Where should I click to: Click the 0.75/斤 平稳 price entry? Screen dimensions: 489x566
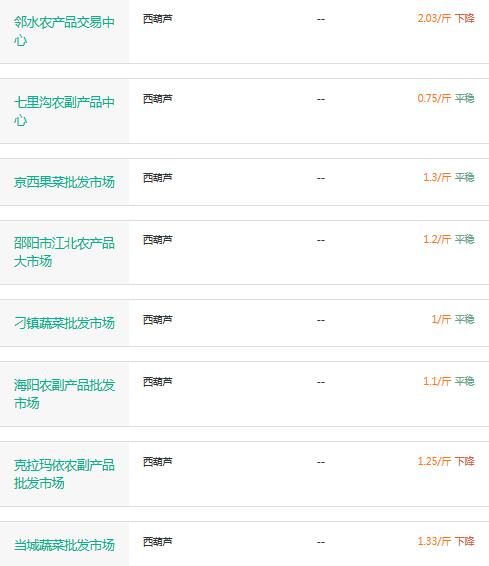(x=446, y=98)
